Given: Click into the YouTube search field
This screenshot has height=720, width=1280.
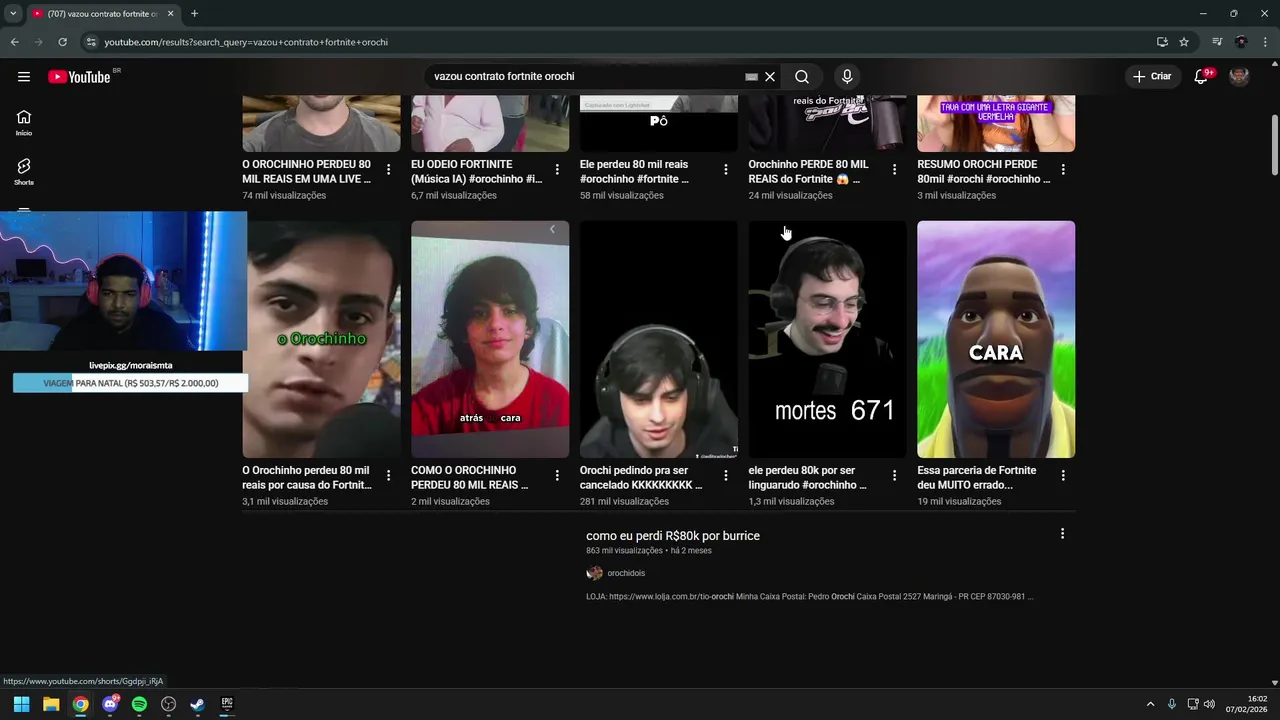Looking at the screenshot, I should click(585, 77).
